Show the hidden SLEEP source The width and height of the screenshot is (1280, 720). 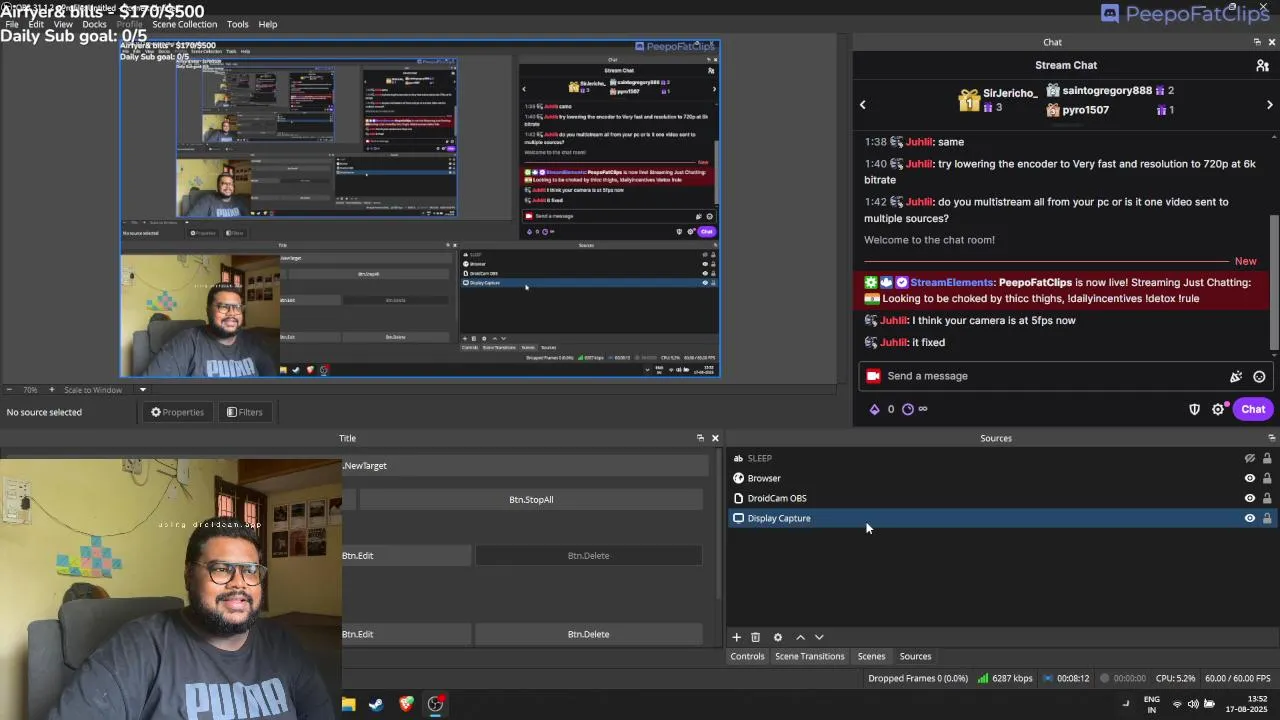pyautogui.click(x=1249, y=458)
